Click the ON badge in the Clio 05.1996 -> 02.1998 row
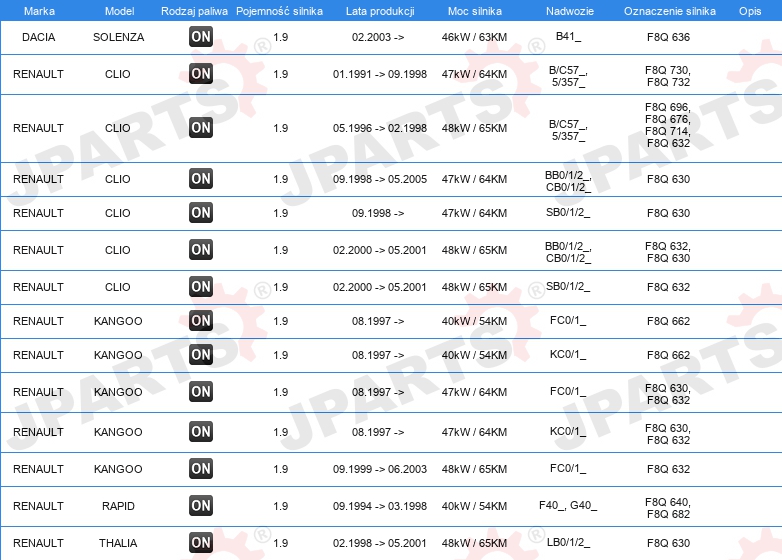This screenshot has width=782, height=560. (201, 128)
